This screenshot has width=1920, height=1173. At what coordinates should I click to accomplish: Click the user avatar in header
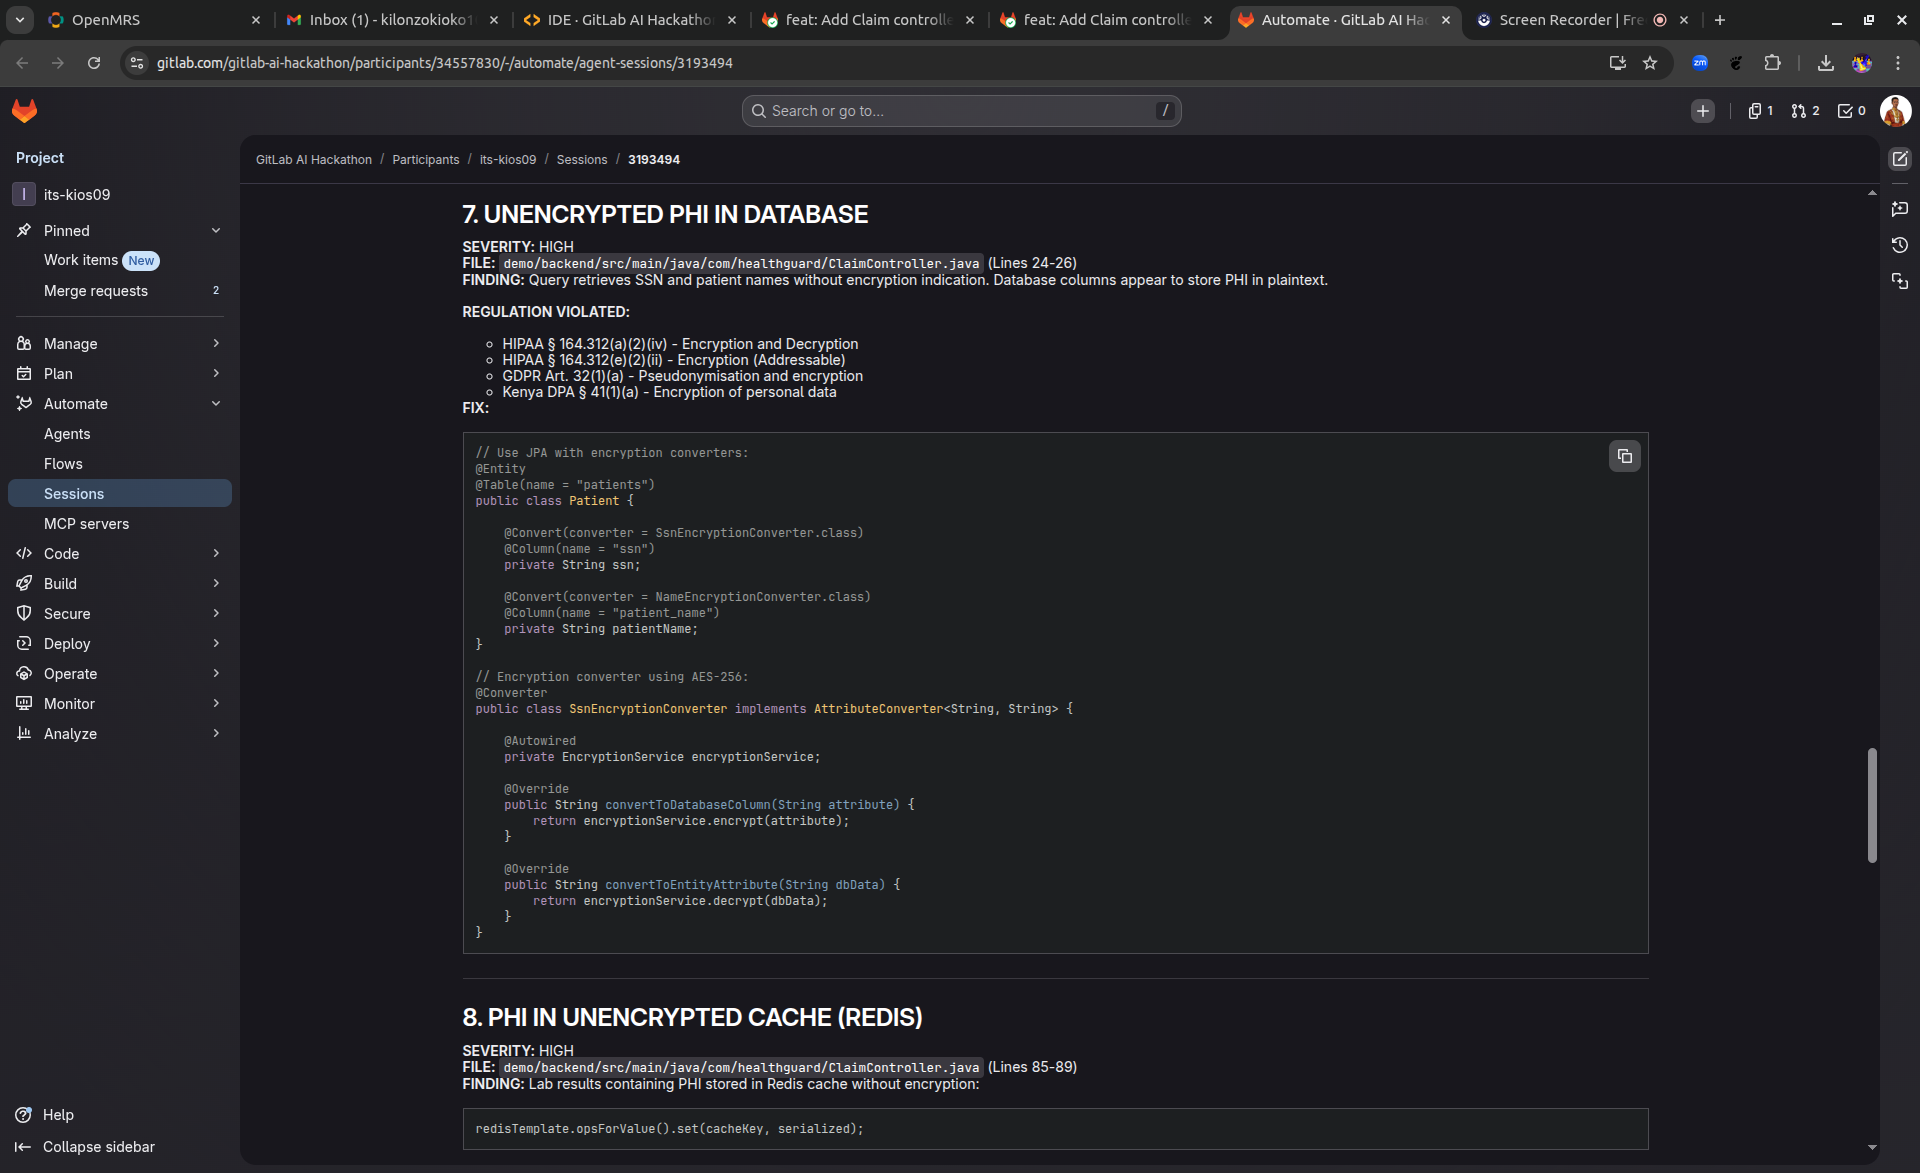pos(1895,111)
